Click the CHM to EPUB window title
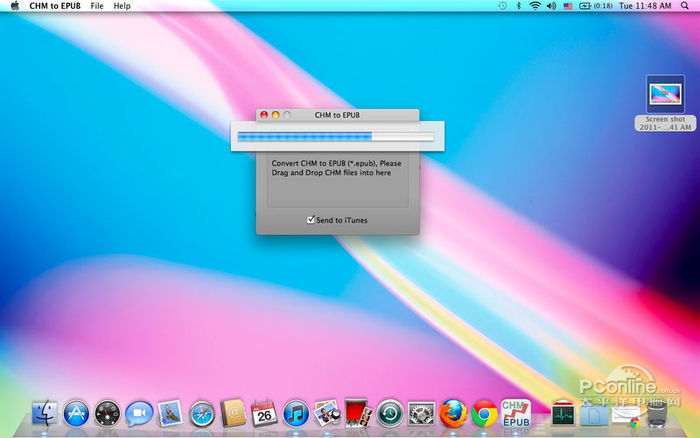The image size is (700, 438). [x=337, y=115]
